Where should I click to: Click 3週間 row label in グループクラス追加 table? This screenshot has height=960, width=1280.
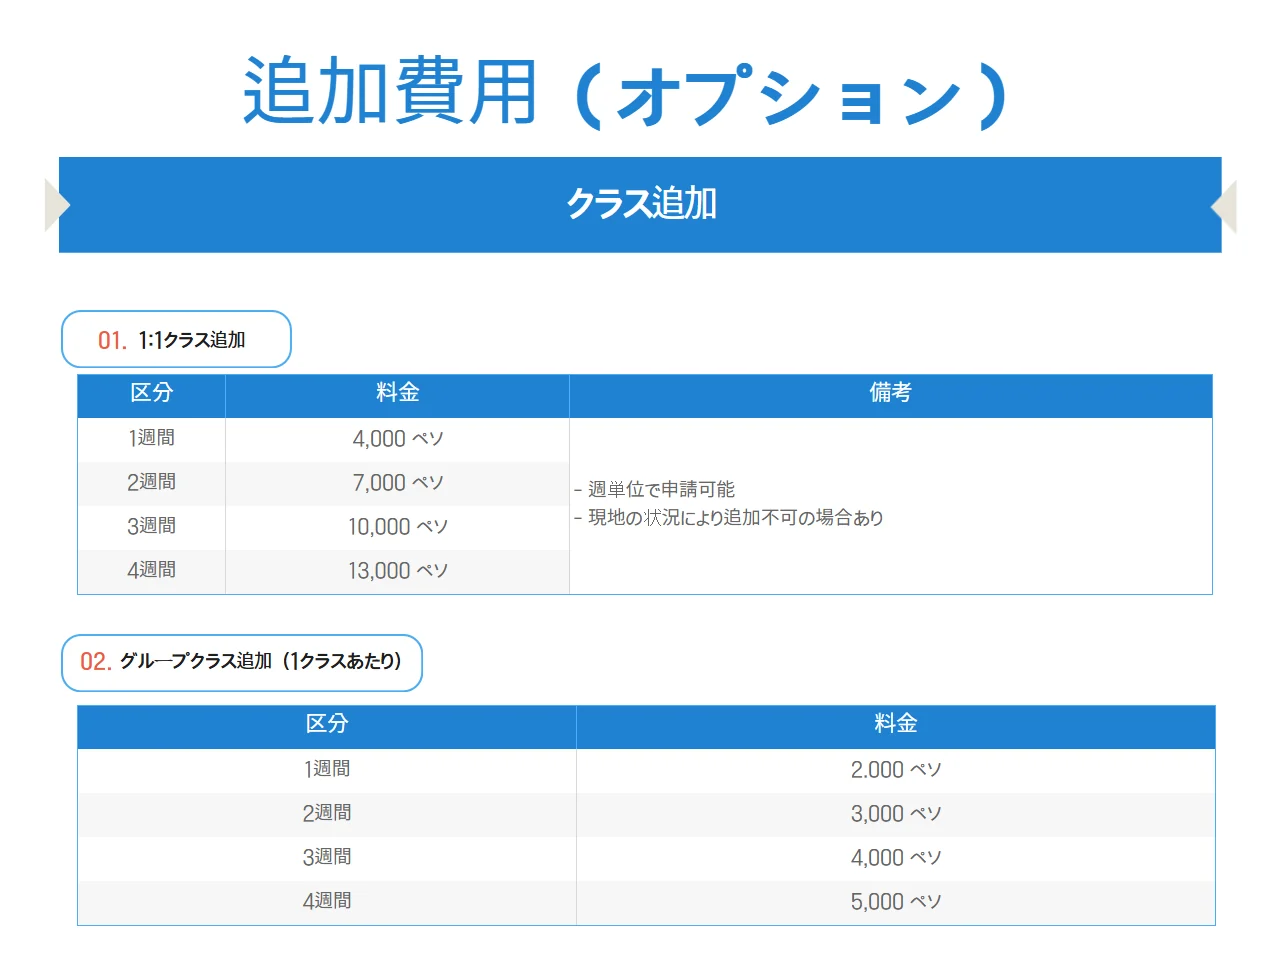click(x=327, y=857)
